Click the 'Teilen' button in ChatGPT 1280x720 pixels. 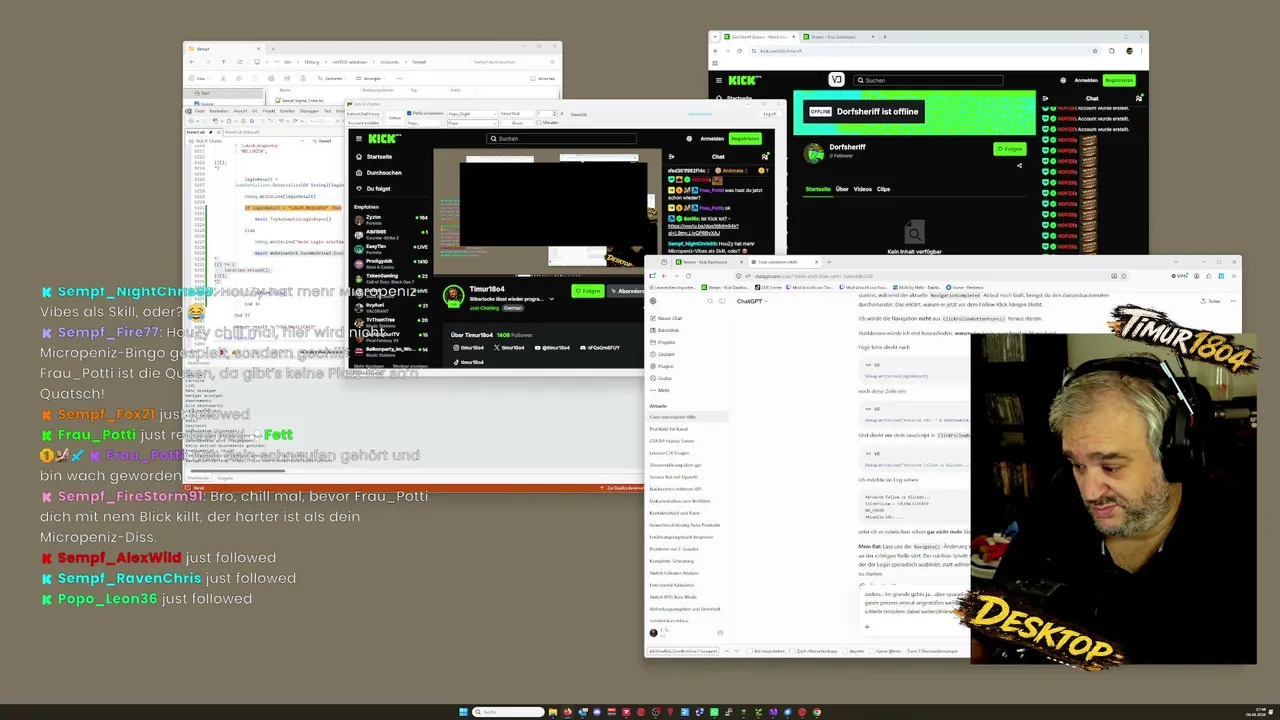1213,300
